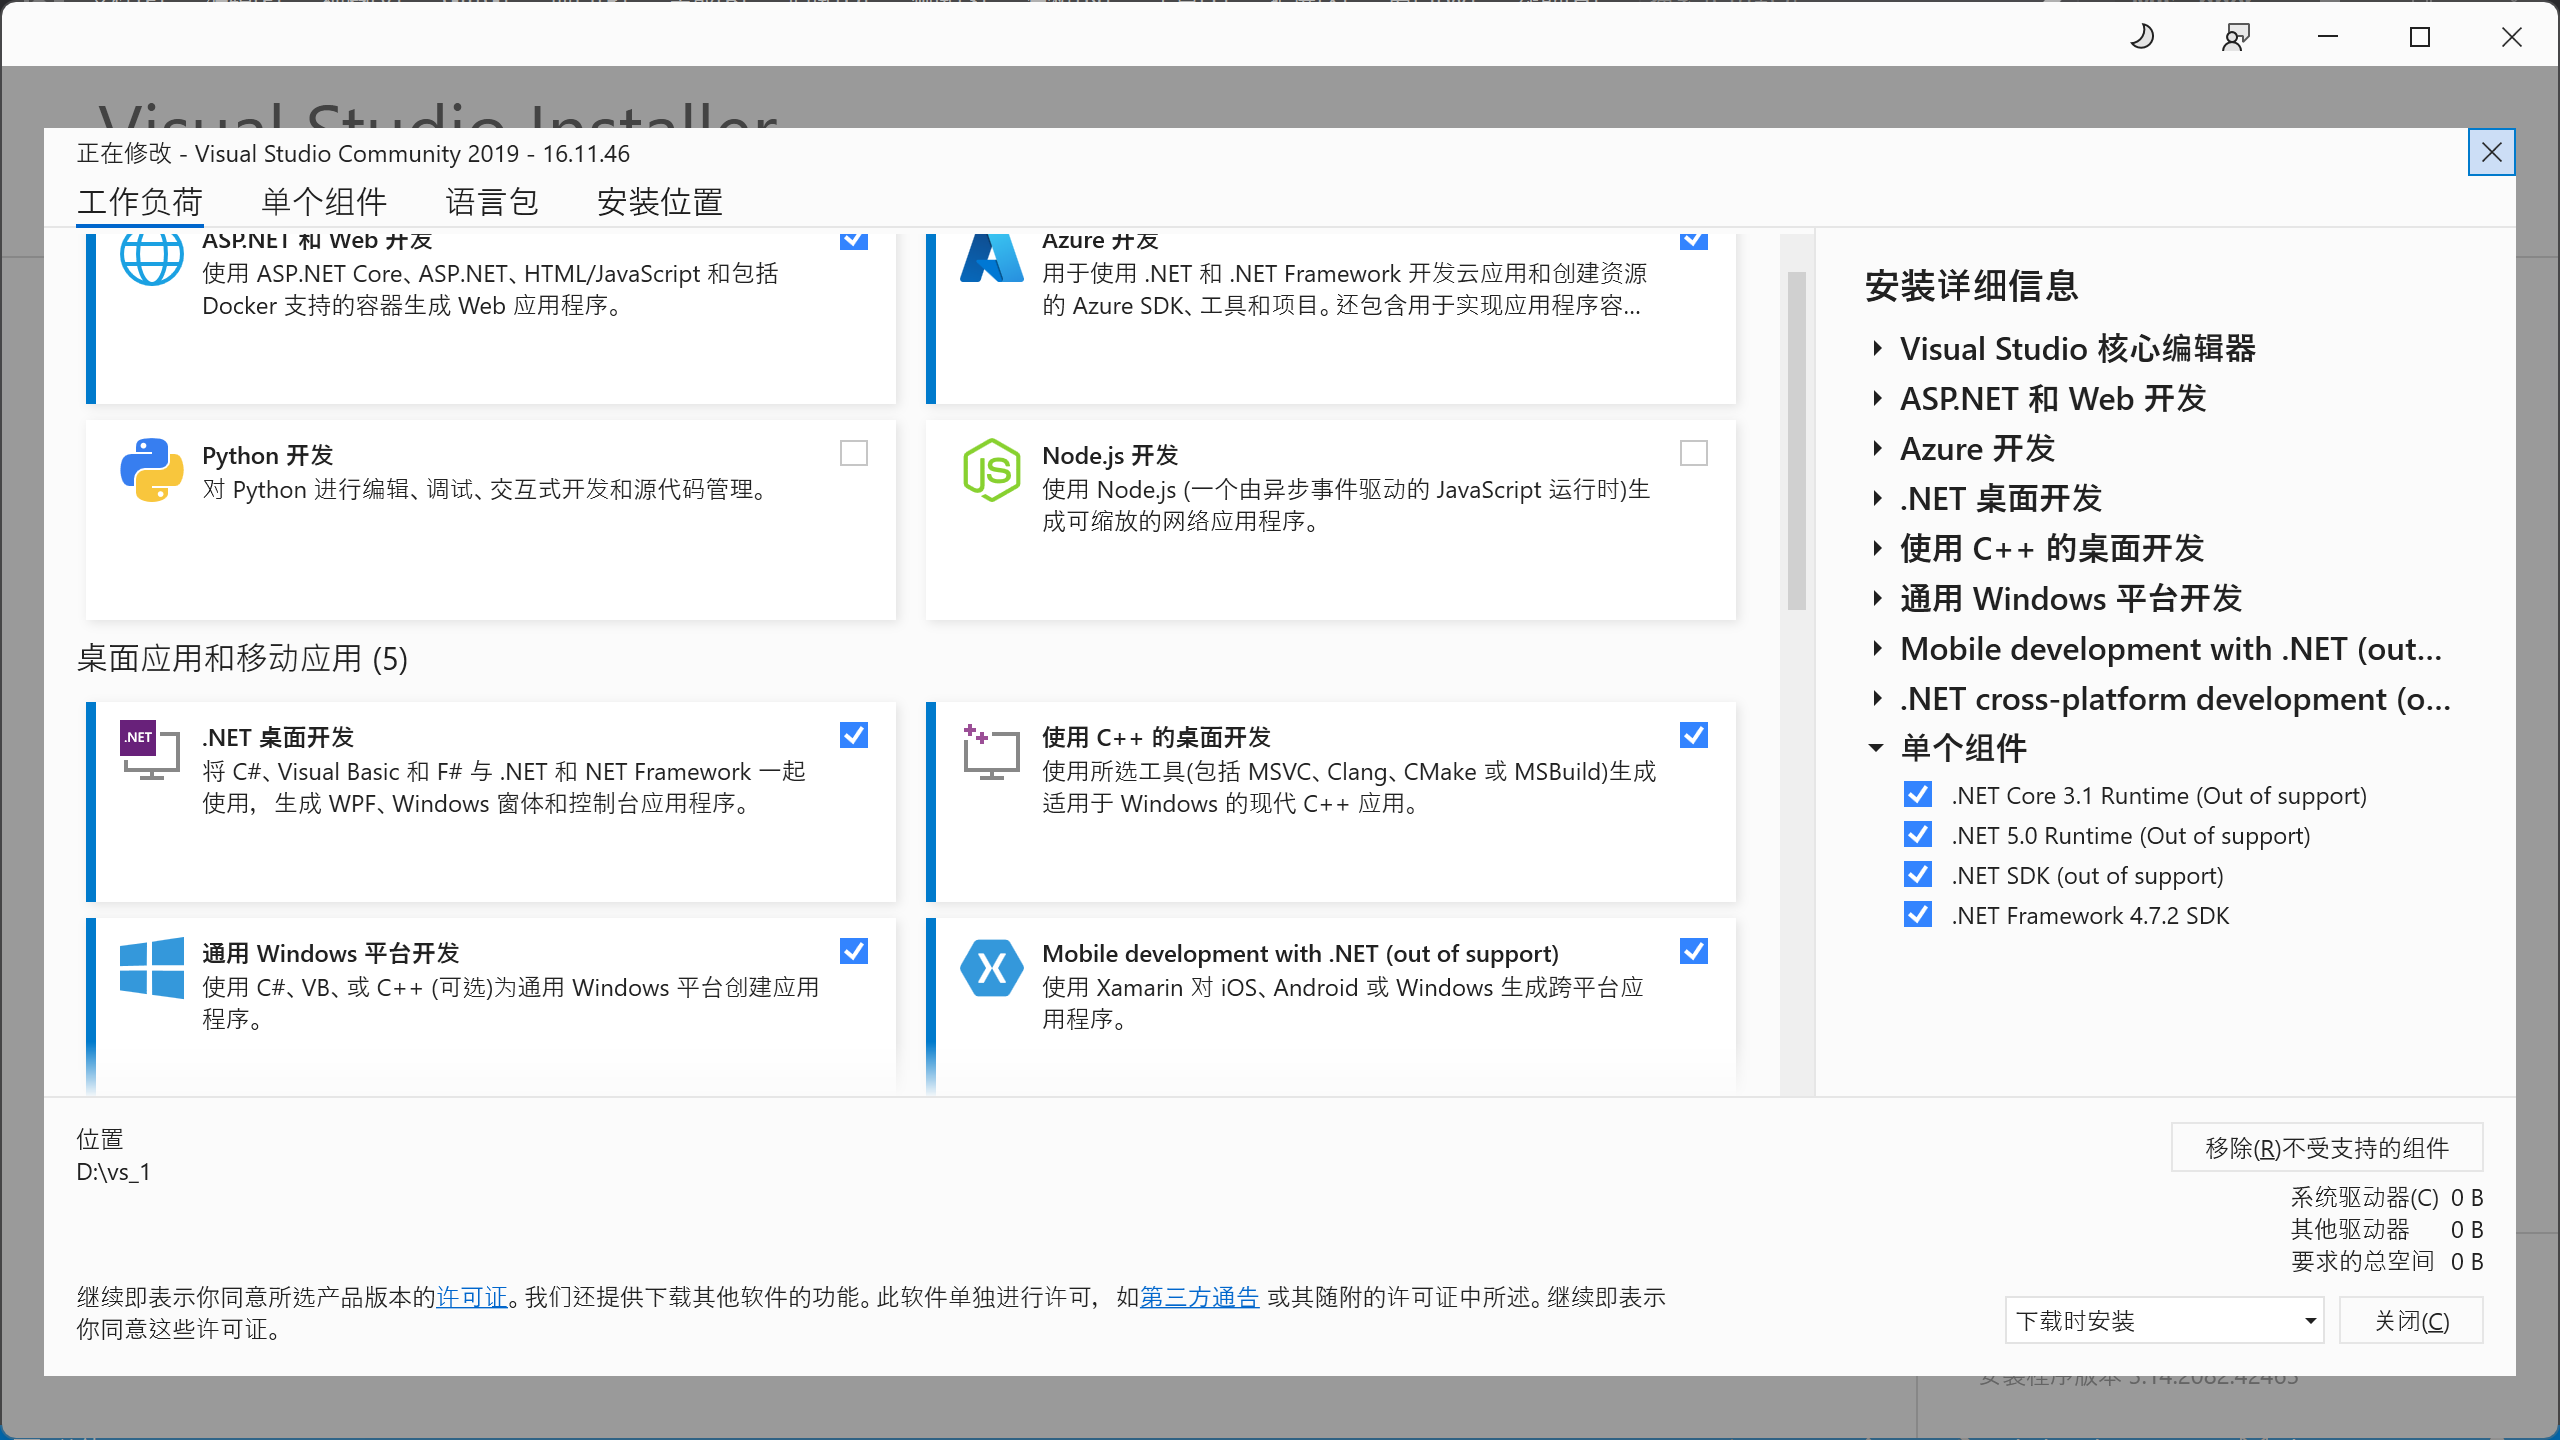Click the remove unsupported components button
Image resolution: width=2560 pixels, height=1440 pixels.
pyautogui.click(x=2326, y=1147)
